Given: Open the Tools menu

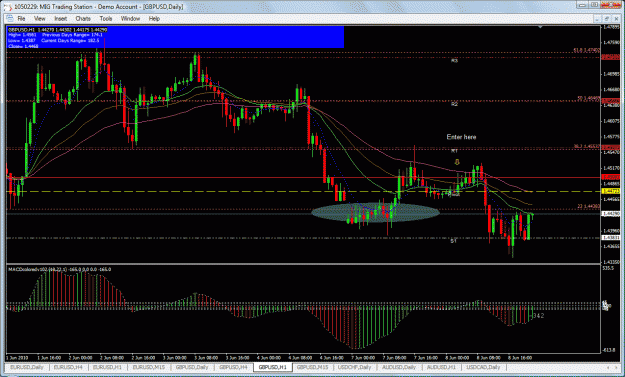Looking at the screenshot, I should click(x=106, y=19).
